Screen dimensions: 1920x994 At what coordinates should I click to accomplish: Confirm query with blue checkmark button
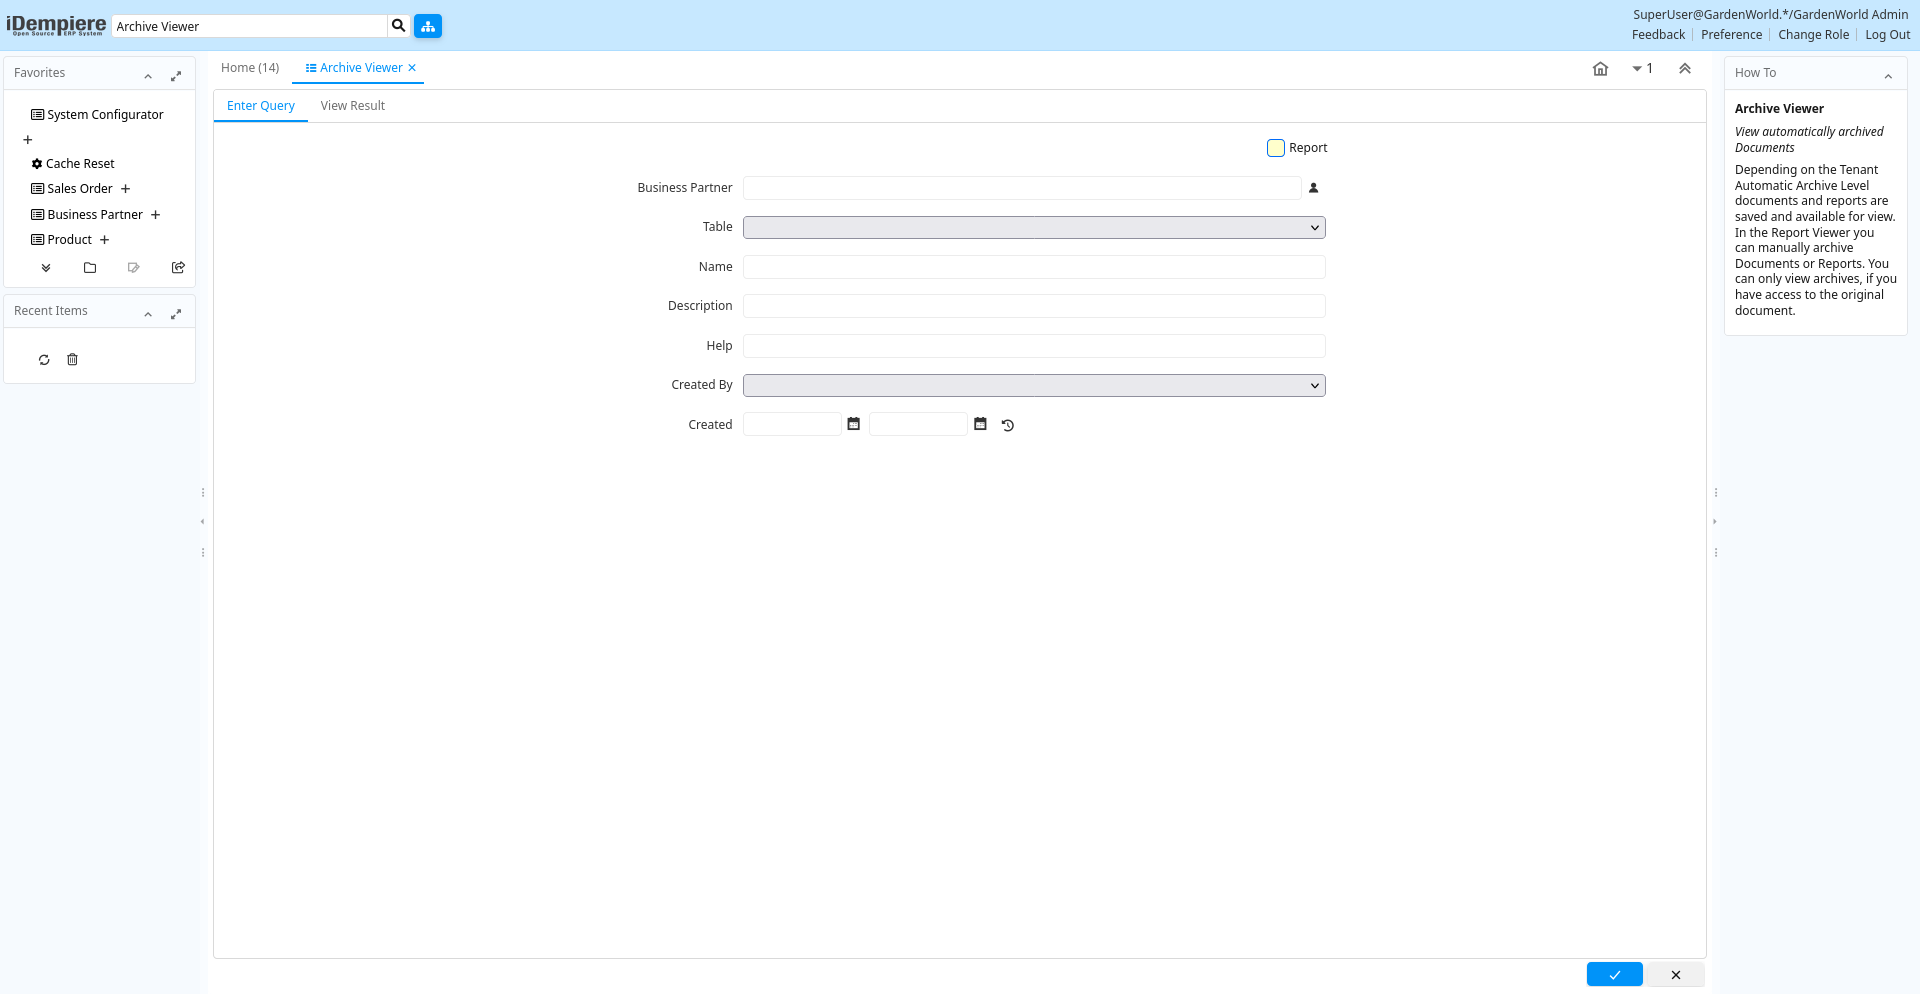(x=1614, y=974)
